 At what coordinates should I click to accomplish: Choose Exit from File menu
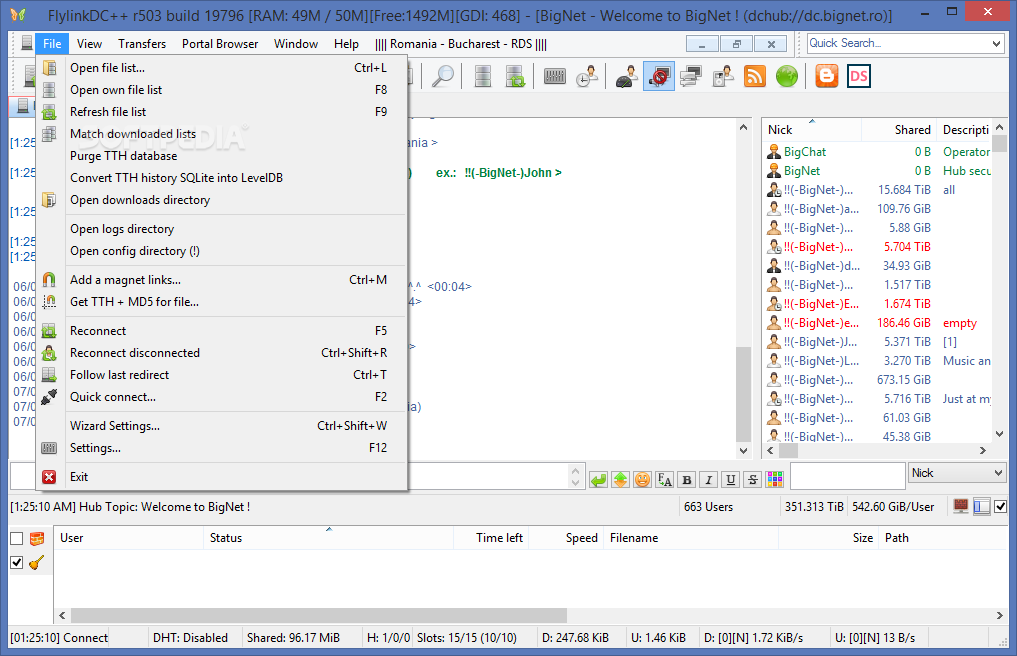(x=222, y=477)
